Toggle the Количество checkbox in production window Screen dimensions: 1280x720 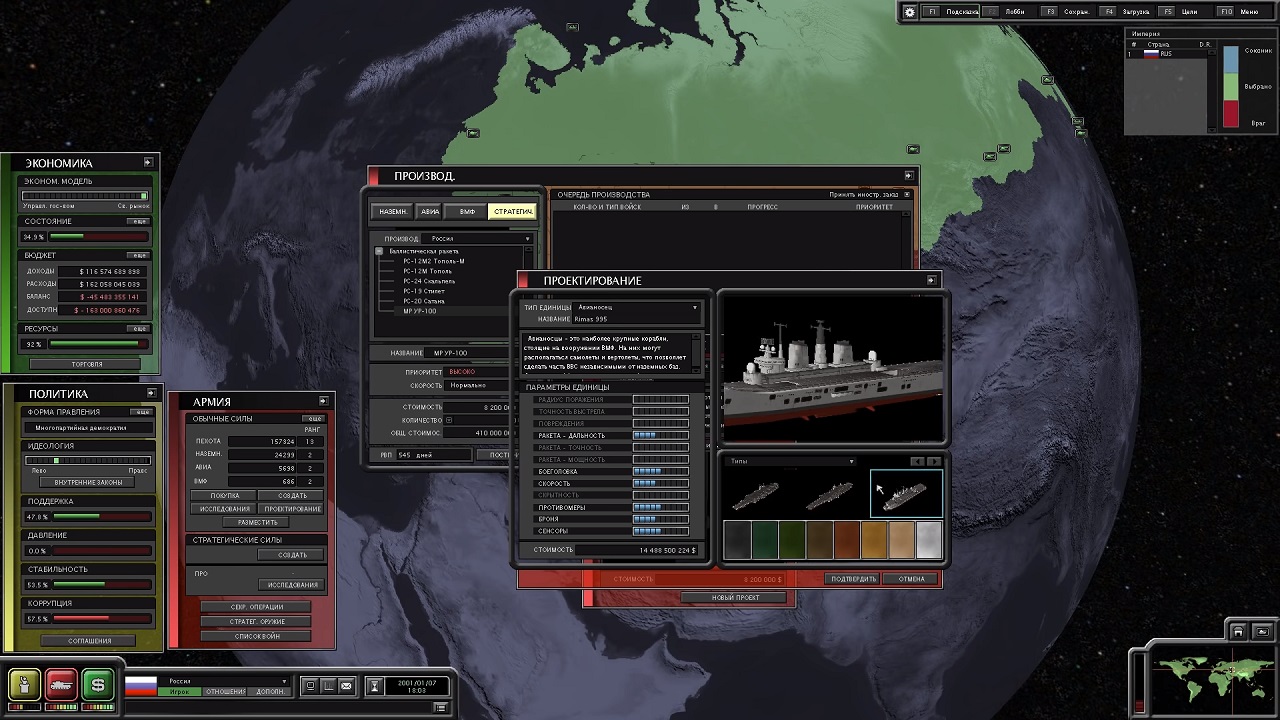pos(449,420)
